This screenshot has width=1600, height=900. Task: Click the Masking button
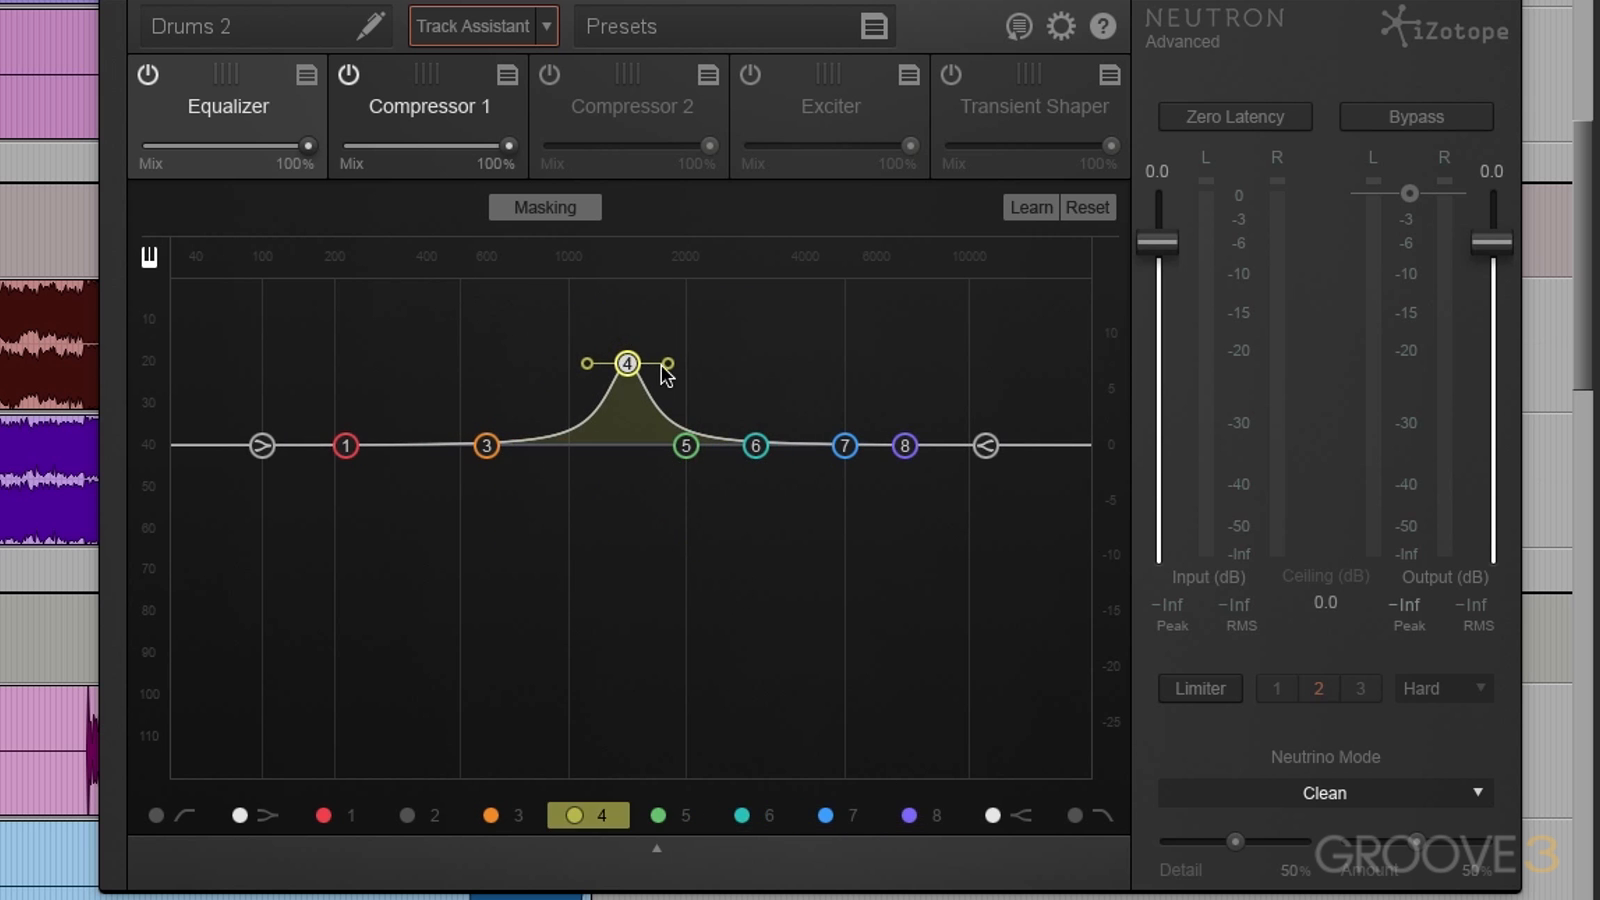point(545,207)
